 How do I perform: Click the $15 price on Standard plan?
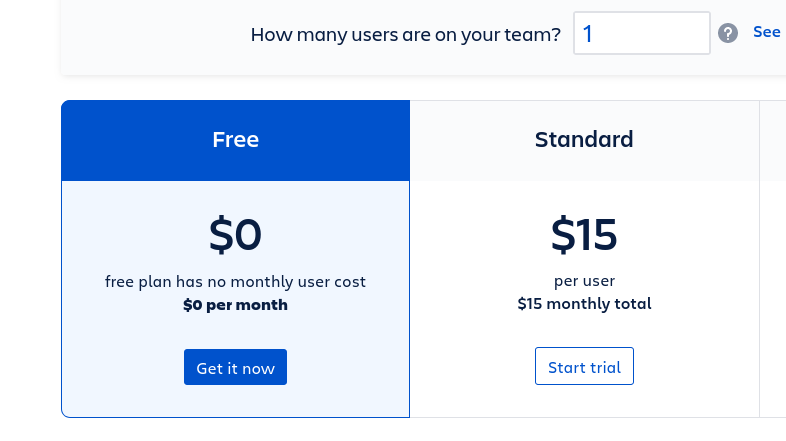tap(584, 235)
